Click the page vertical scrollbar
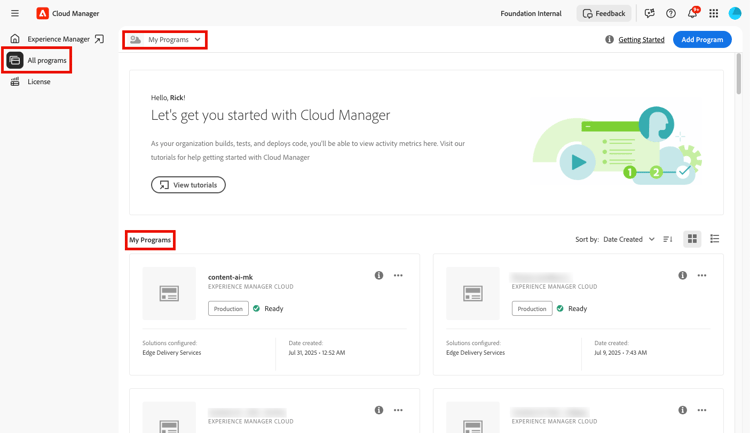This screenshot has height=433, width=750. click(x=739, y=74)
